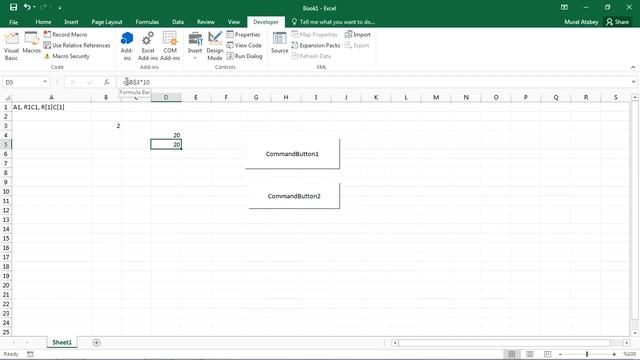Switch to the Page Layout tab
The height and width of the screenshot is (360, 640).
point(107,22)
